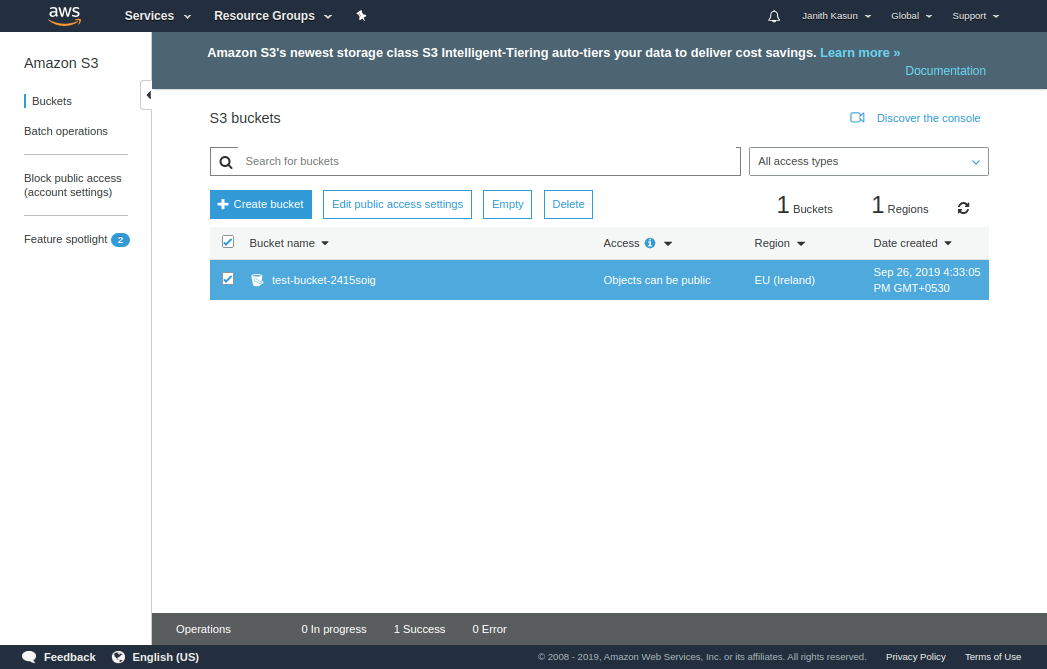Click the magnifier icon in the search bar
The image size is (1047, 669).
[225, 161]
